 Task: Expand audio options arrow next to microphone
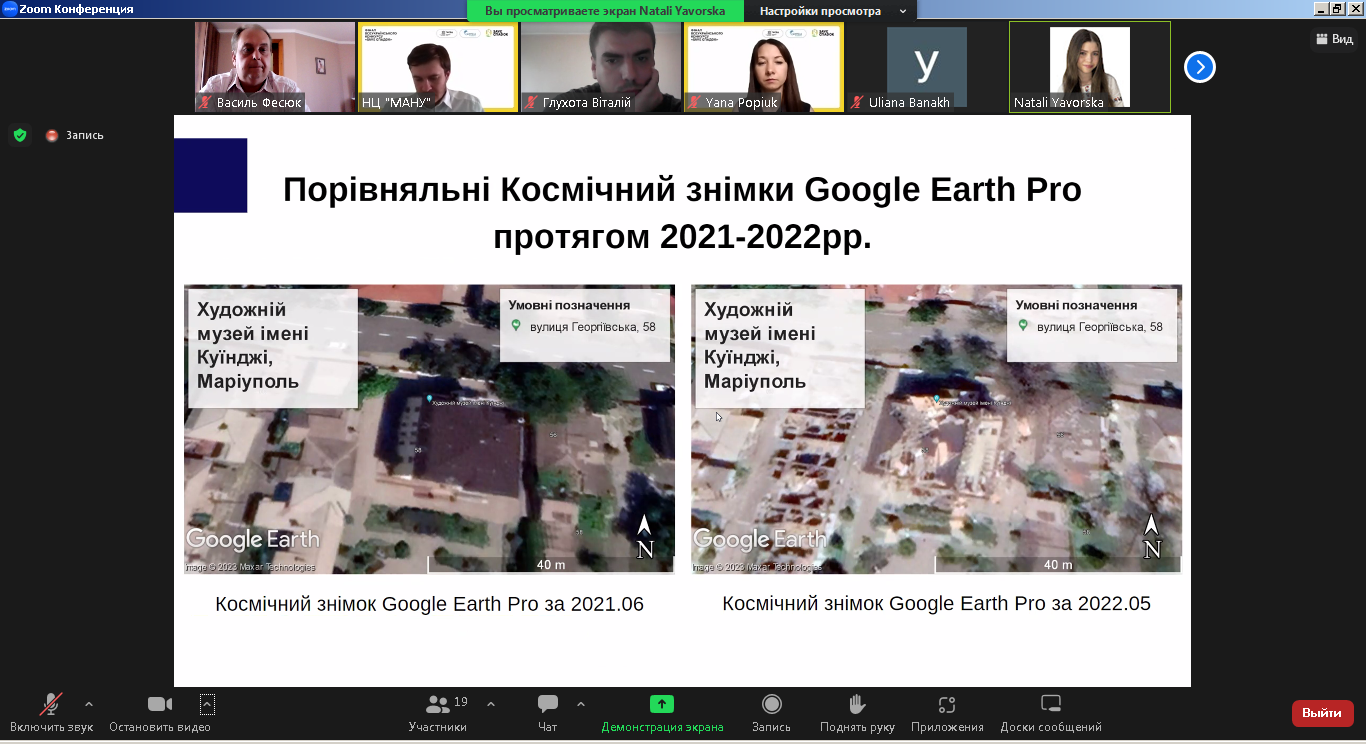(x=89, y=704)
